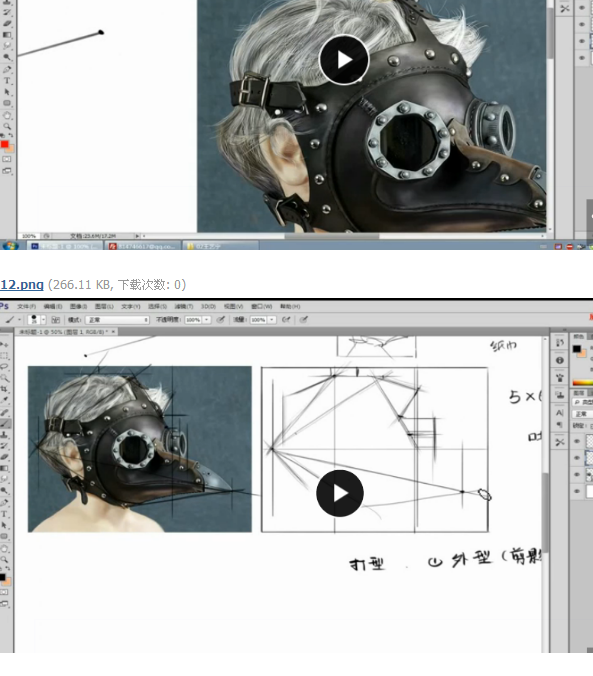
Task: Toggle the brush panel button in options bar
Action: point(56,320)
